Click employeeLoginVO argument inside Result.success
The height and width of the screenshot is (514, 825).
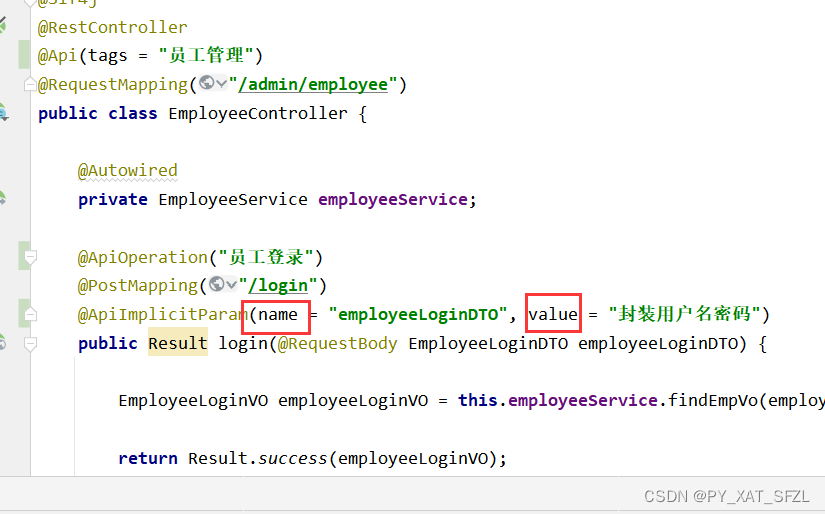click(413, 458)
